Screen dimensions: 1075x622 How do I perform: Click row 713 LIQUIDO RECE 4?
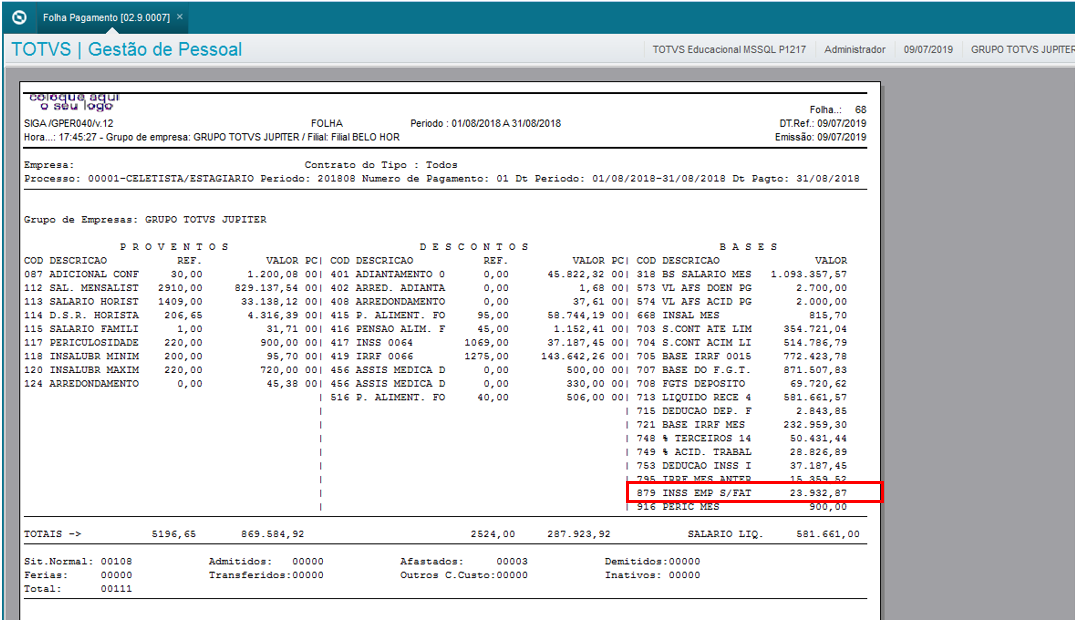coord(742,398)
